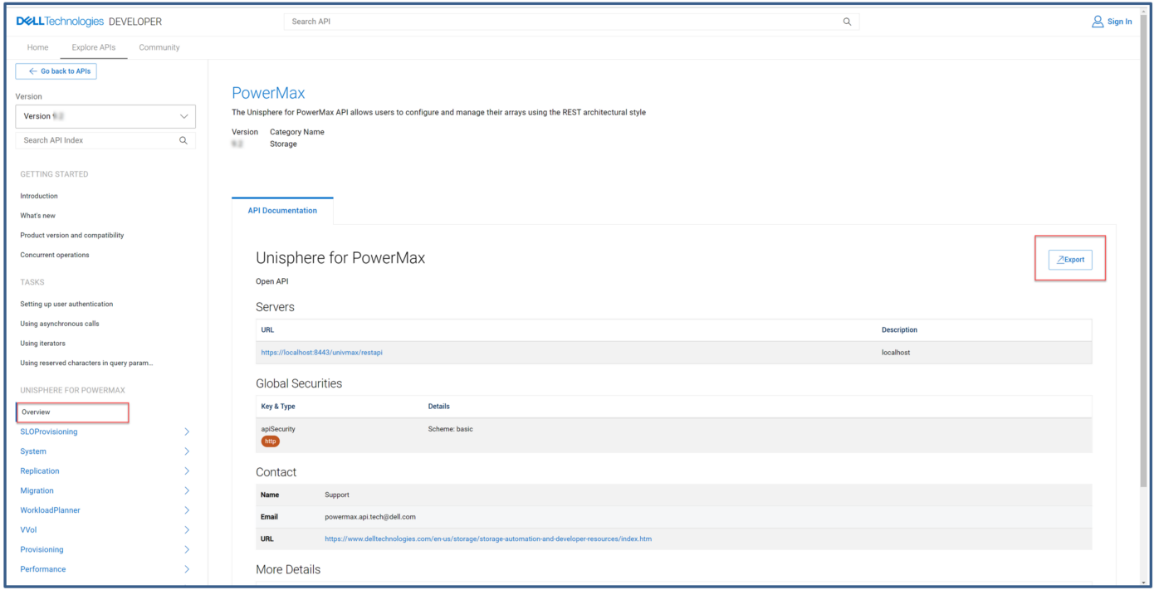
Task: Open the Introduction page in sidebar
Action: coord(39,196)
